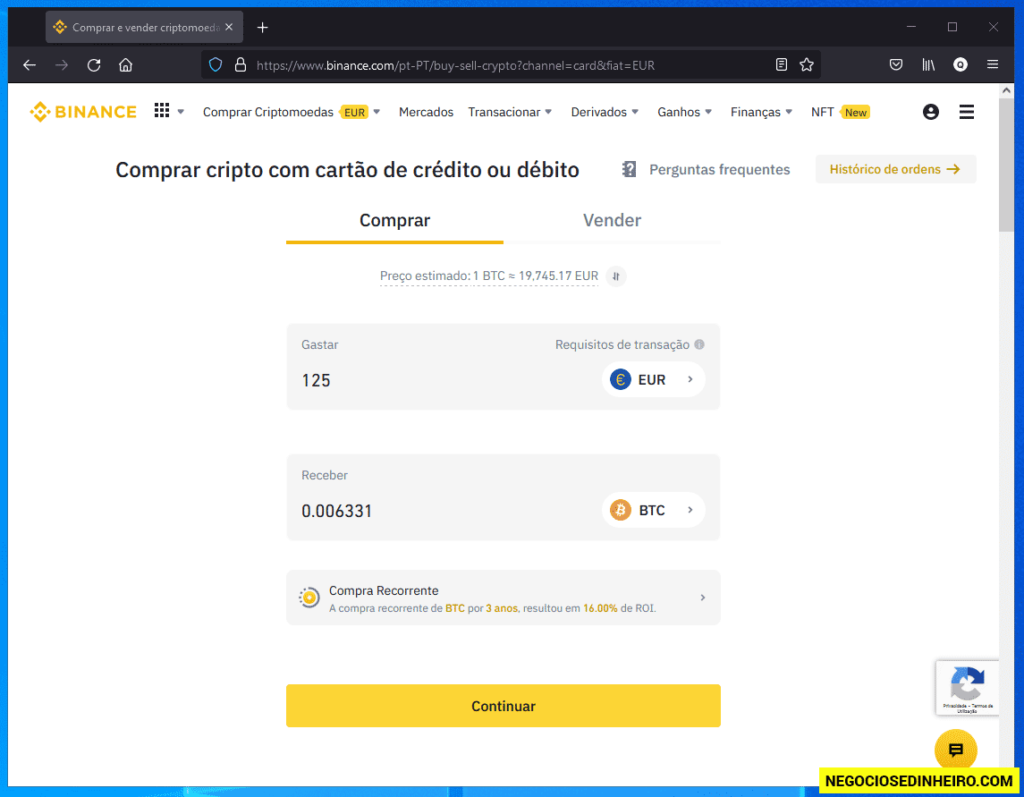The image size is (1024, 797).
Task: Click the scrollbar up arrow
Action: point(1006,91)
